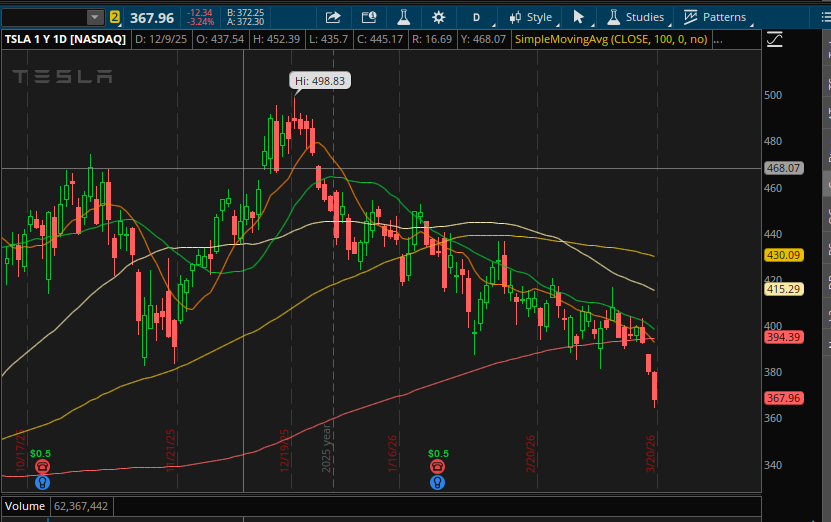Click the yellow 2 symbol link indicator
The width and height of the screenshot is (831, 522).
114,17
